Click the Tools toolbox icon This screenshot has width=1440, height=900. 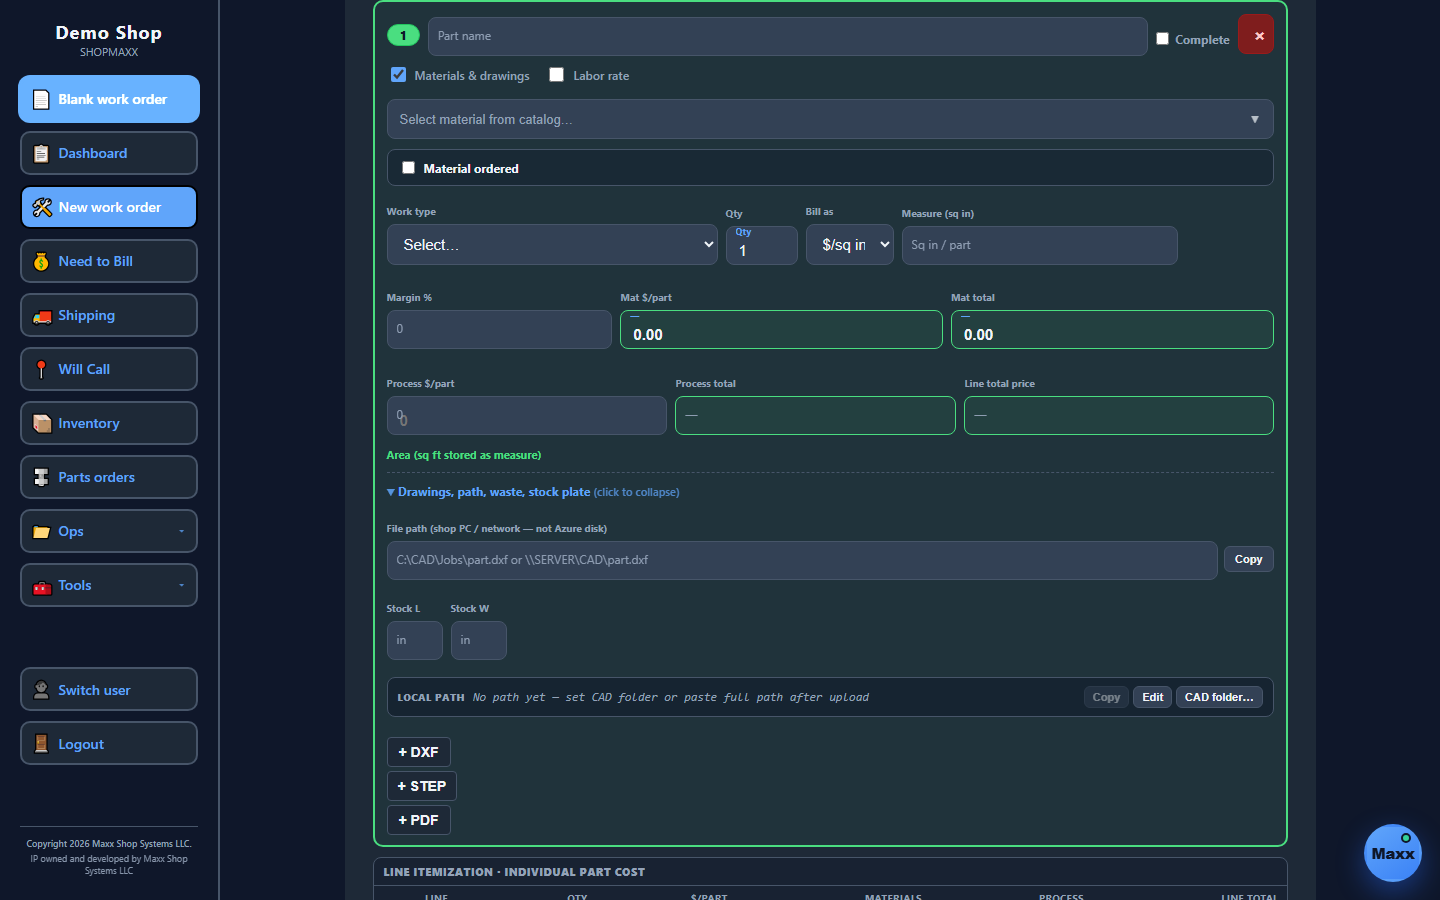41,586
